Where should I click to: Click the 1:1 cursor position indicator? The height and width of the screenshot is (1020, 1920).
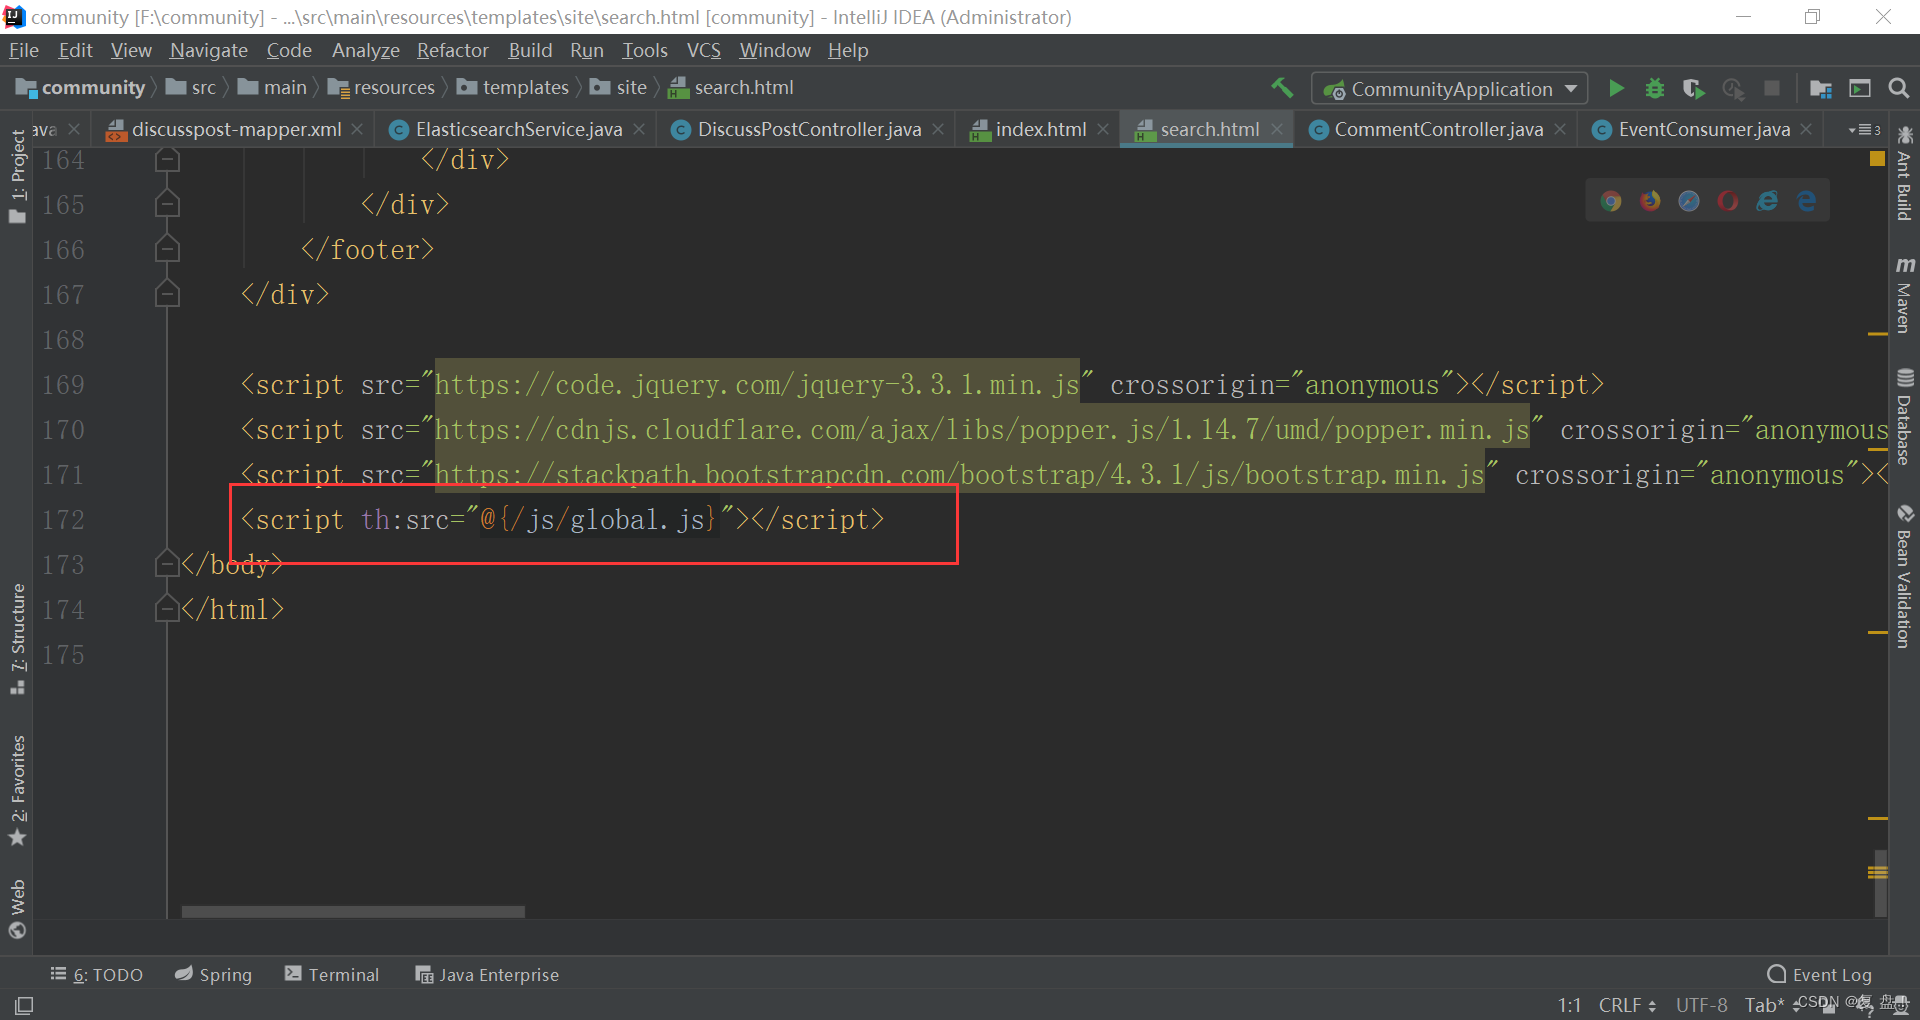click(x=1569, y=1005)
